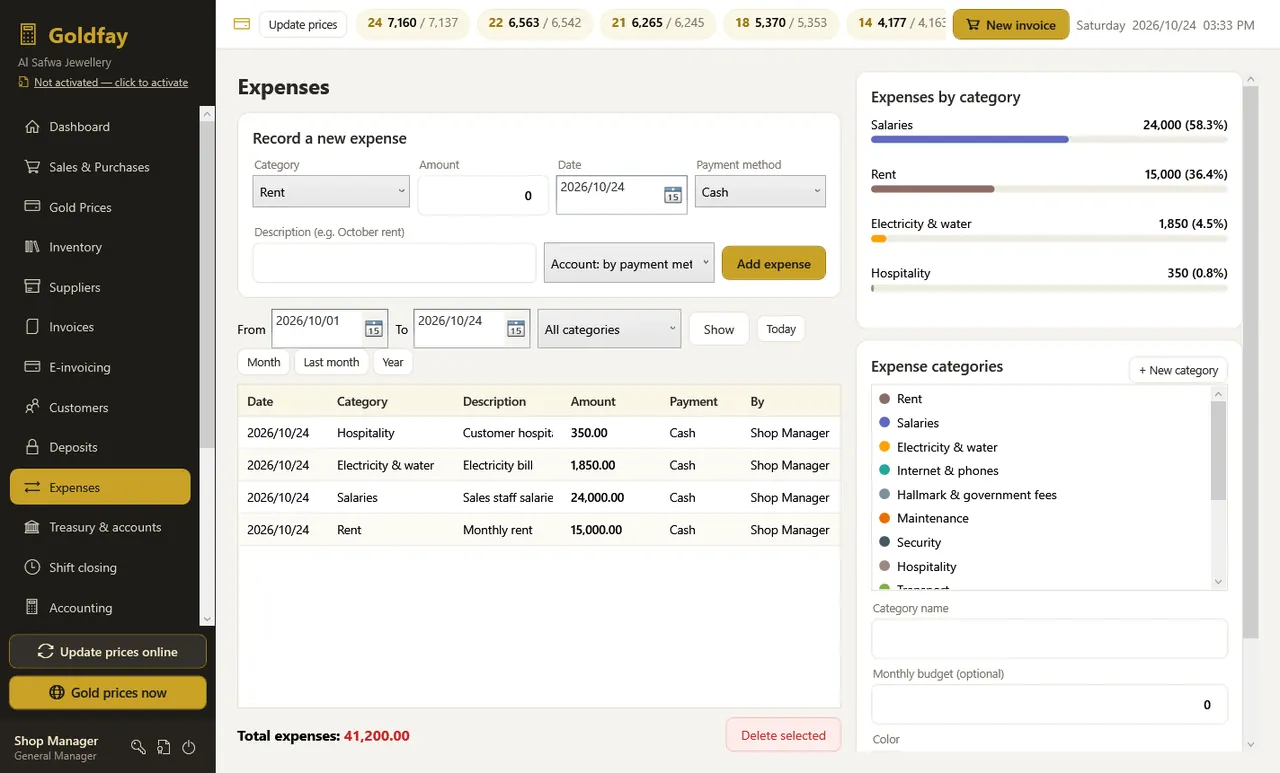
Task: Filter expenses by Last month
Action: (x=331, y=362)
